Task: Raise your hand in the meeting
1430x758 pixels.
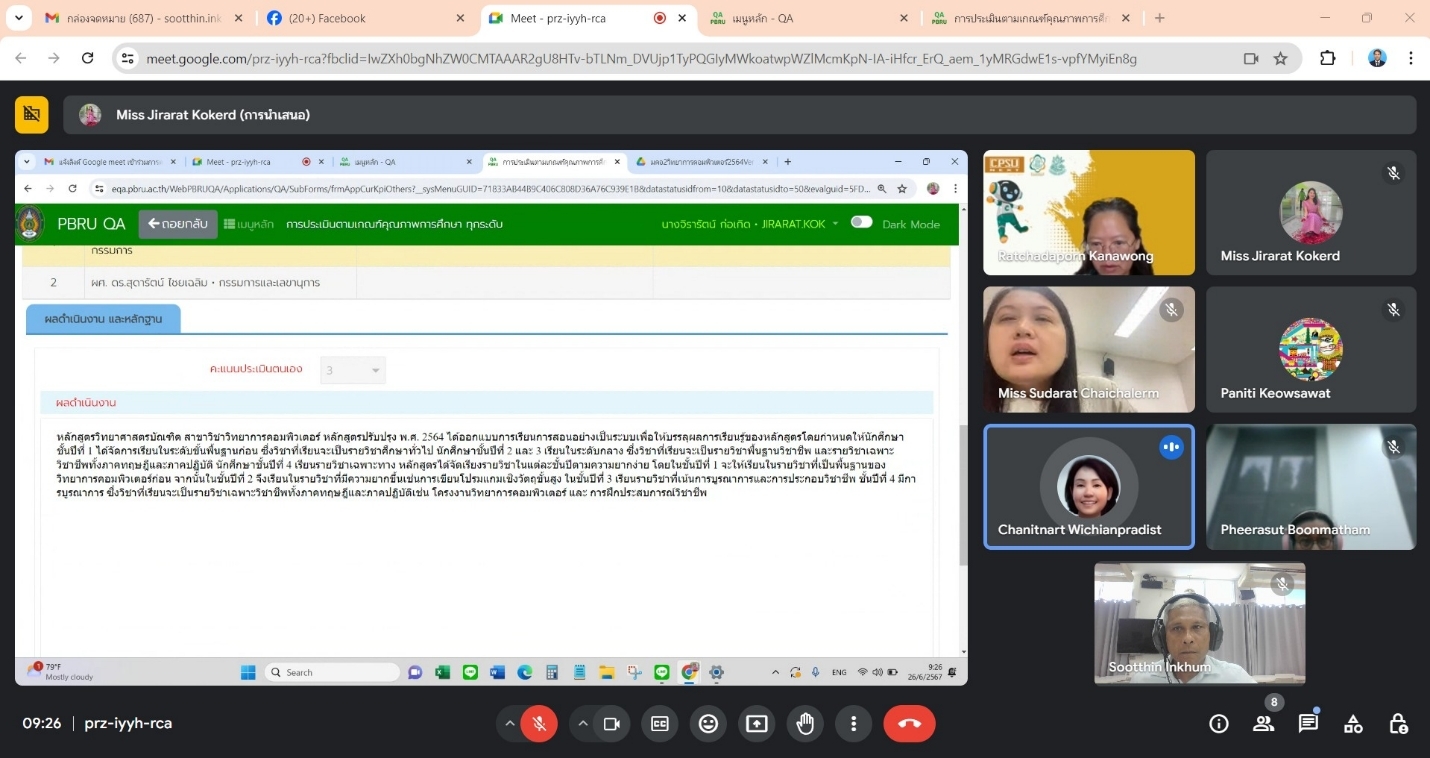Action: (x=805, y=724)
